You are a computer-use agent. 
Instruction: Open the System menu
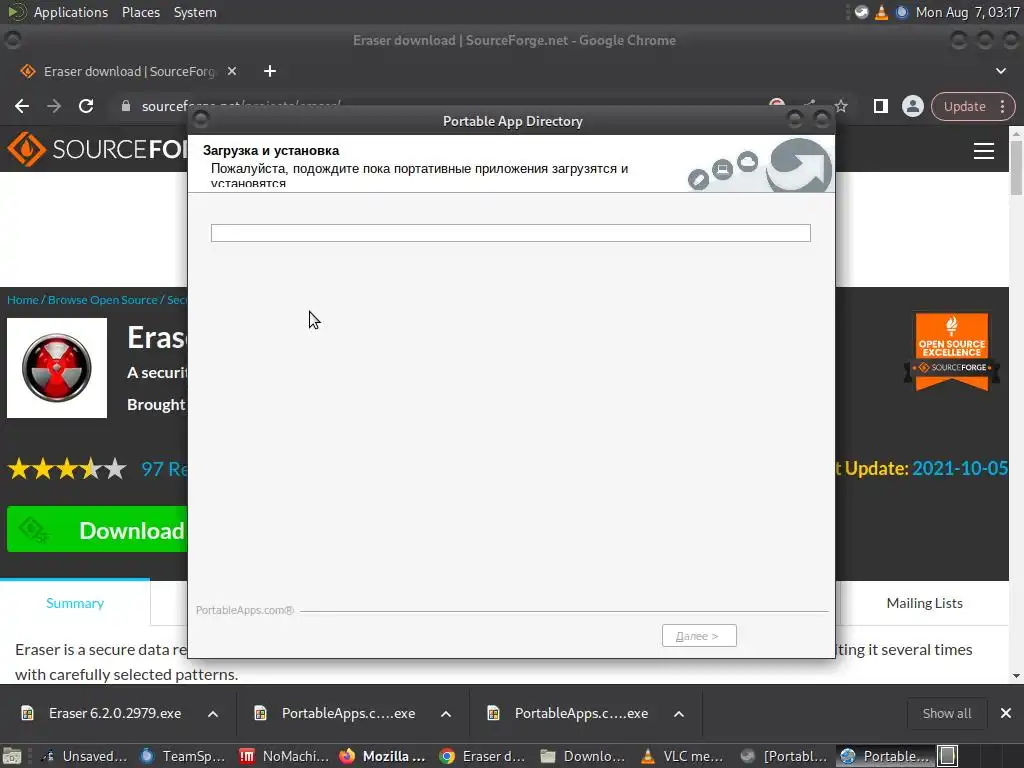195,12
